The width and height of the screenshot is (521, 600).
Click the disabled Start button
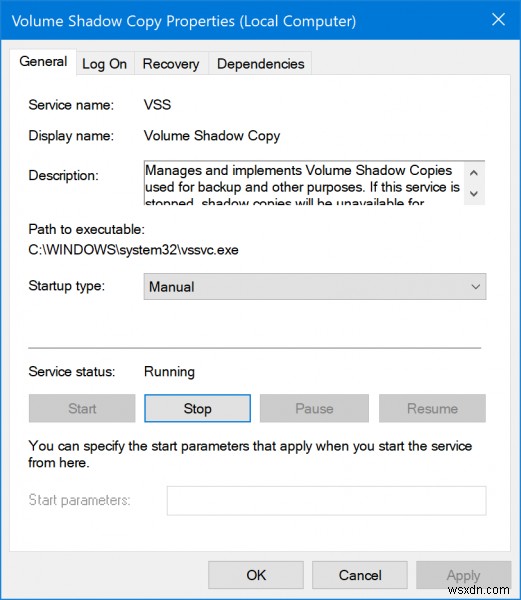point(82,408)
